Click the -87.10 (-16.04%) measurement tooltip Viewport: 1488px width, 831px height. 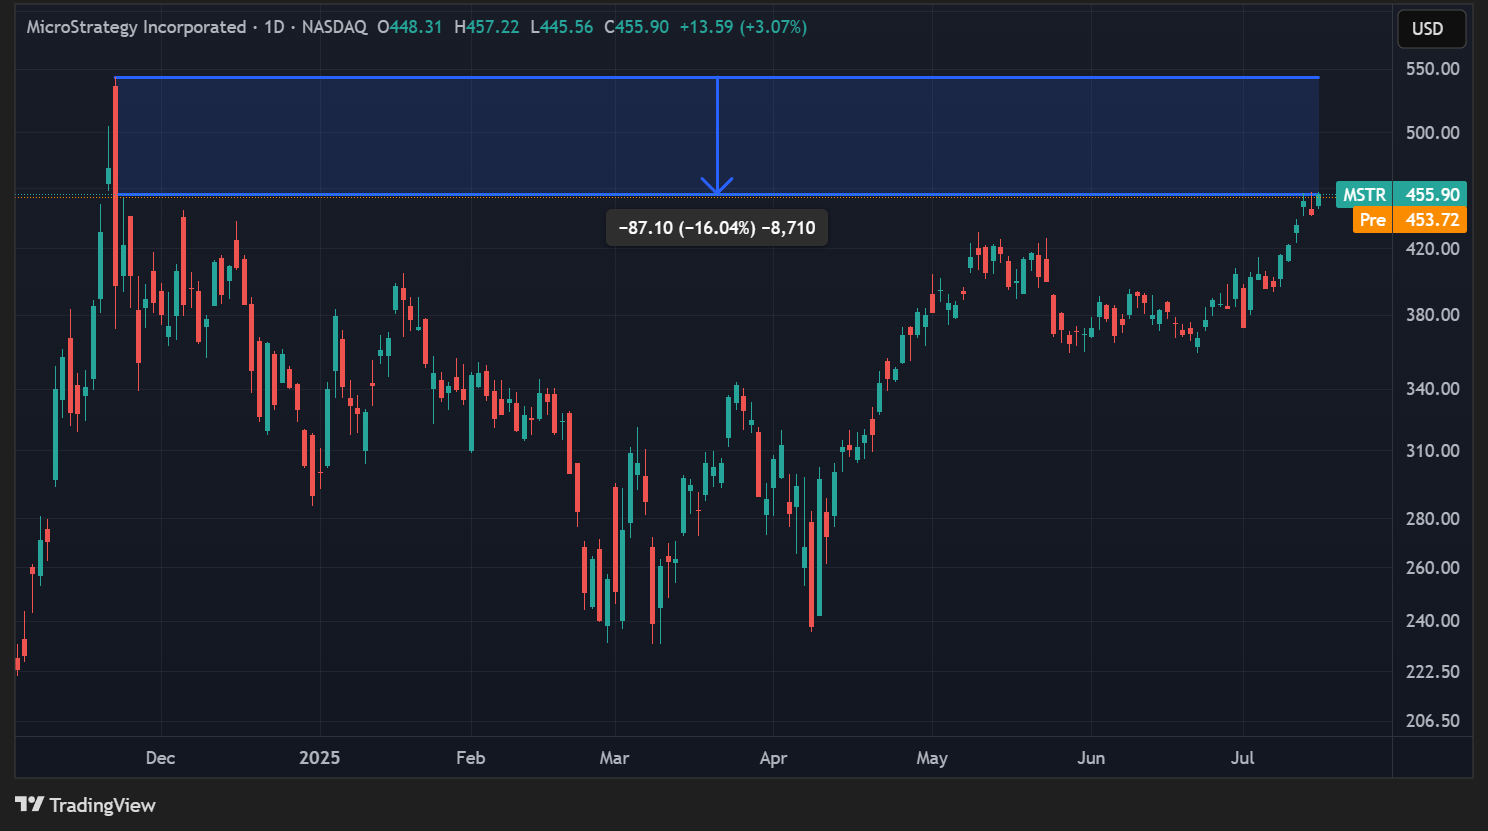[716, 228]
